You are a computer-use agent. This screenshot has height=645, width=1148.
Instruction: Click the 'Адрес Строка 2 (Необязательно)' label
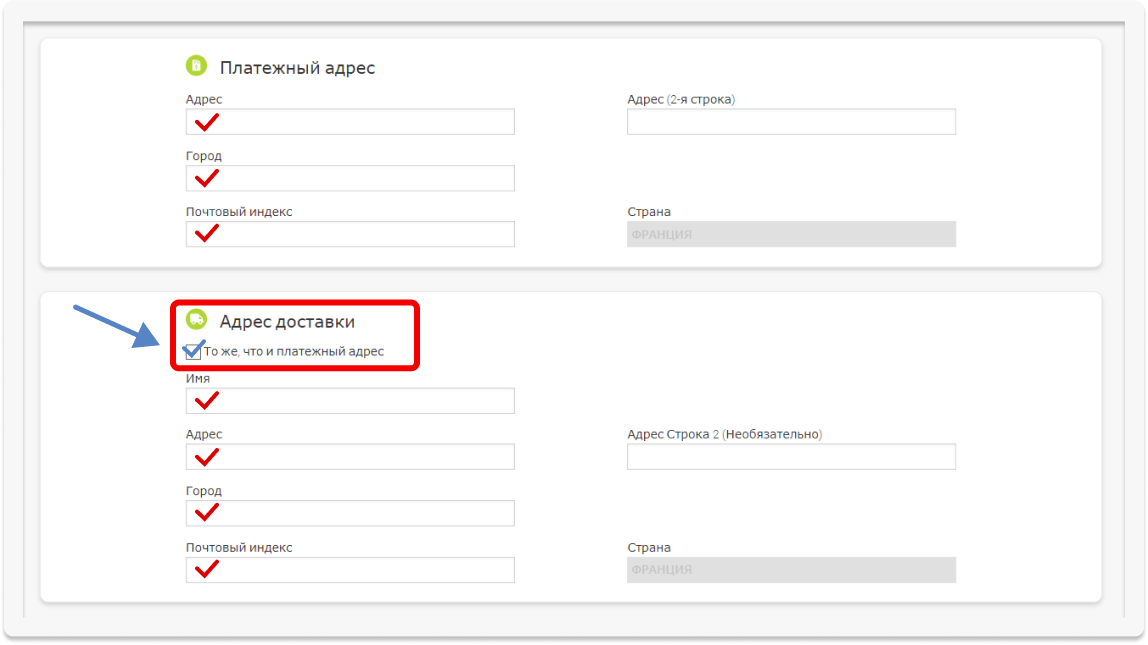(724, 434)
